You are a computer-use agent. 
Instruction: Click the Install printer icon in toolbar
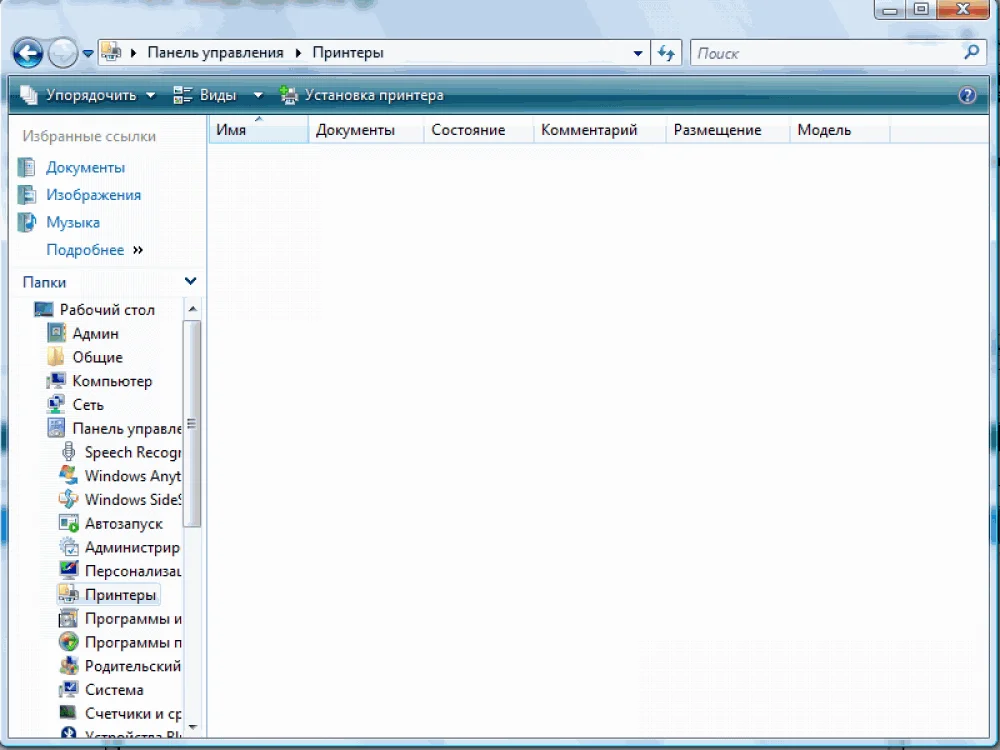[x=289, y=96]
